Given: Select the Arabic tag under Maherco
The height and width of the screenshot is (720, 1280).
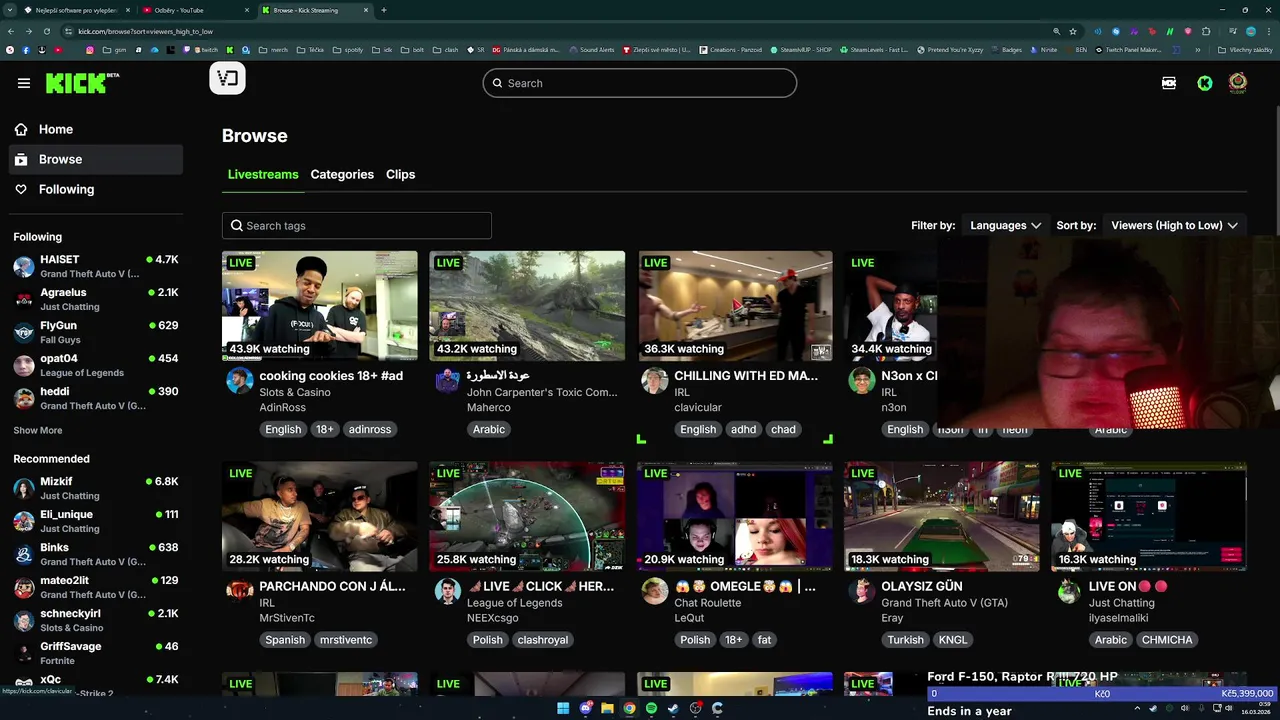Looking at the screenshot, I should [489, 429].
